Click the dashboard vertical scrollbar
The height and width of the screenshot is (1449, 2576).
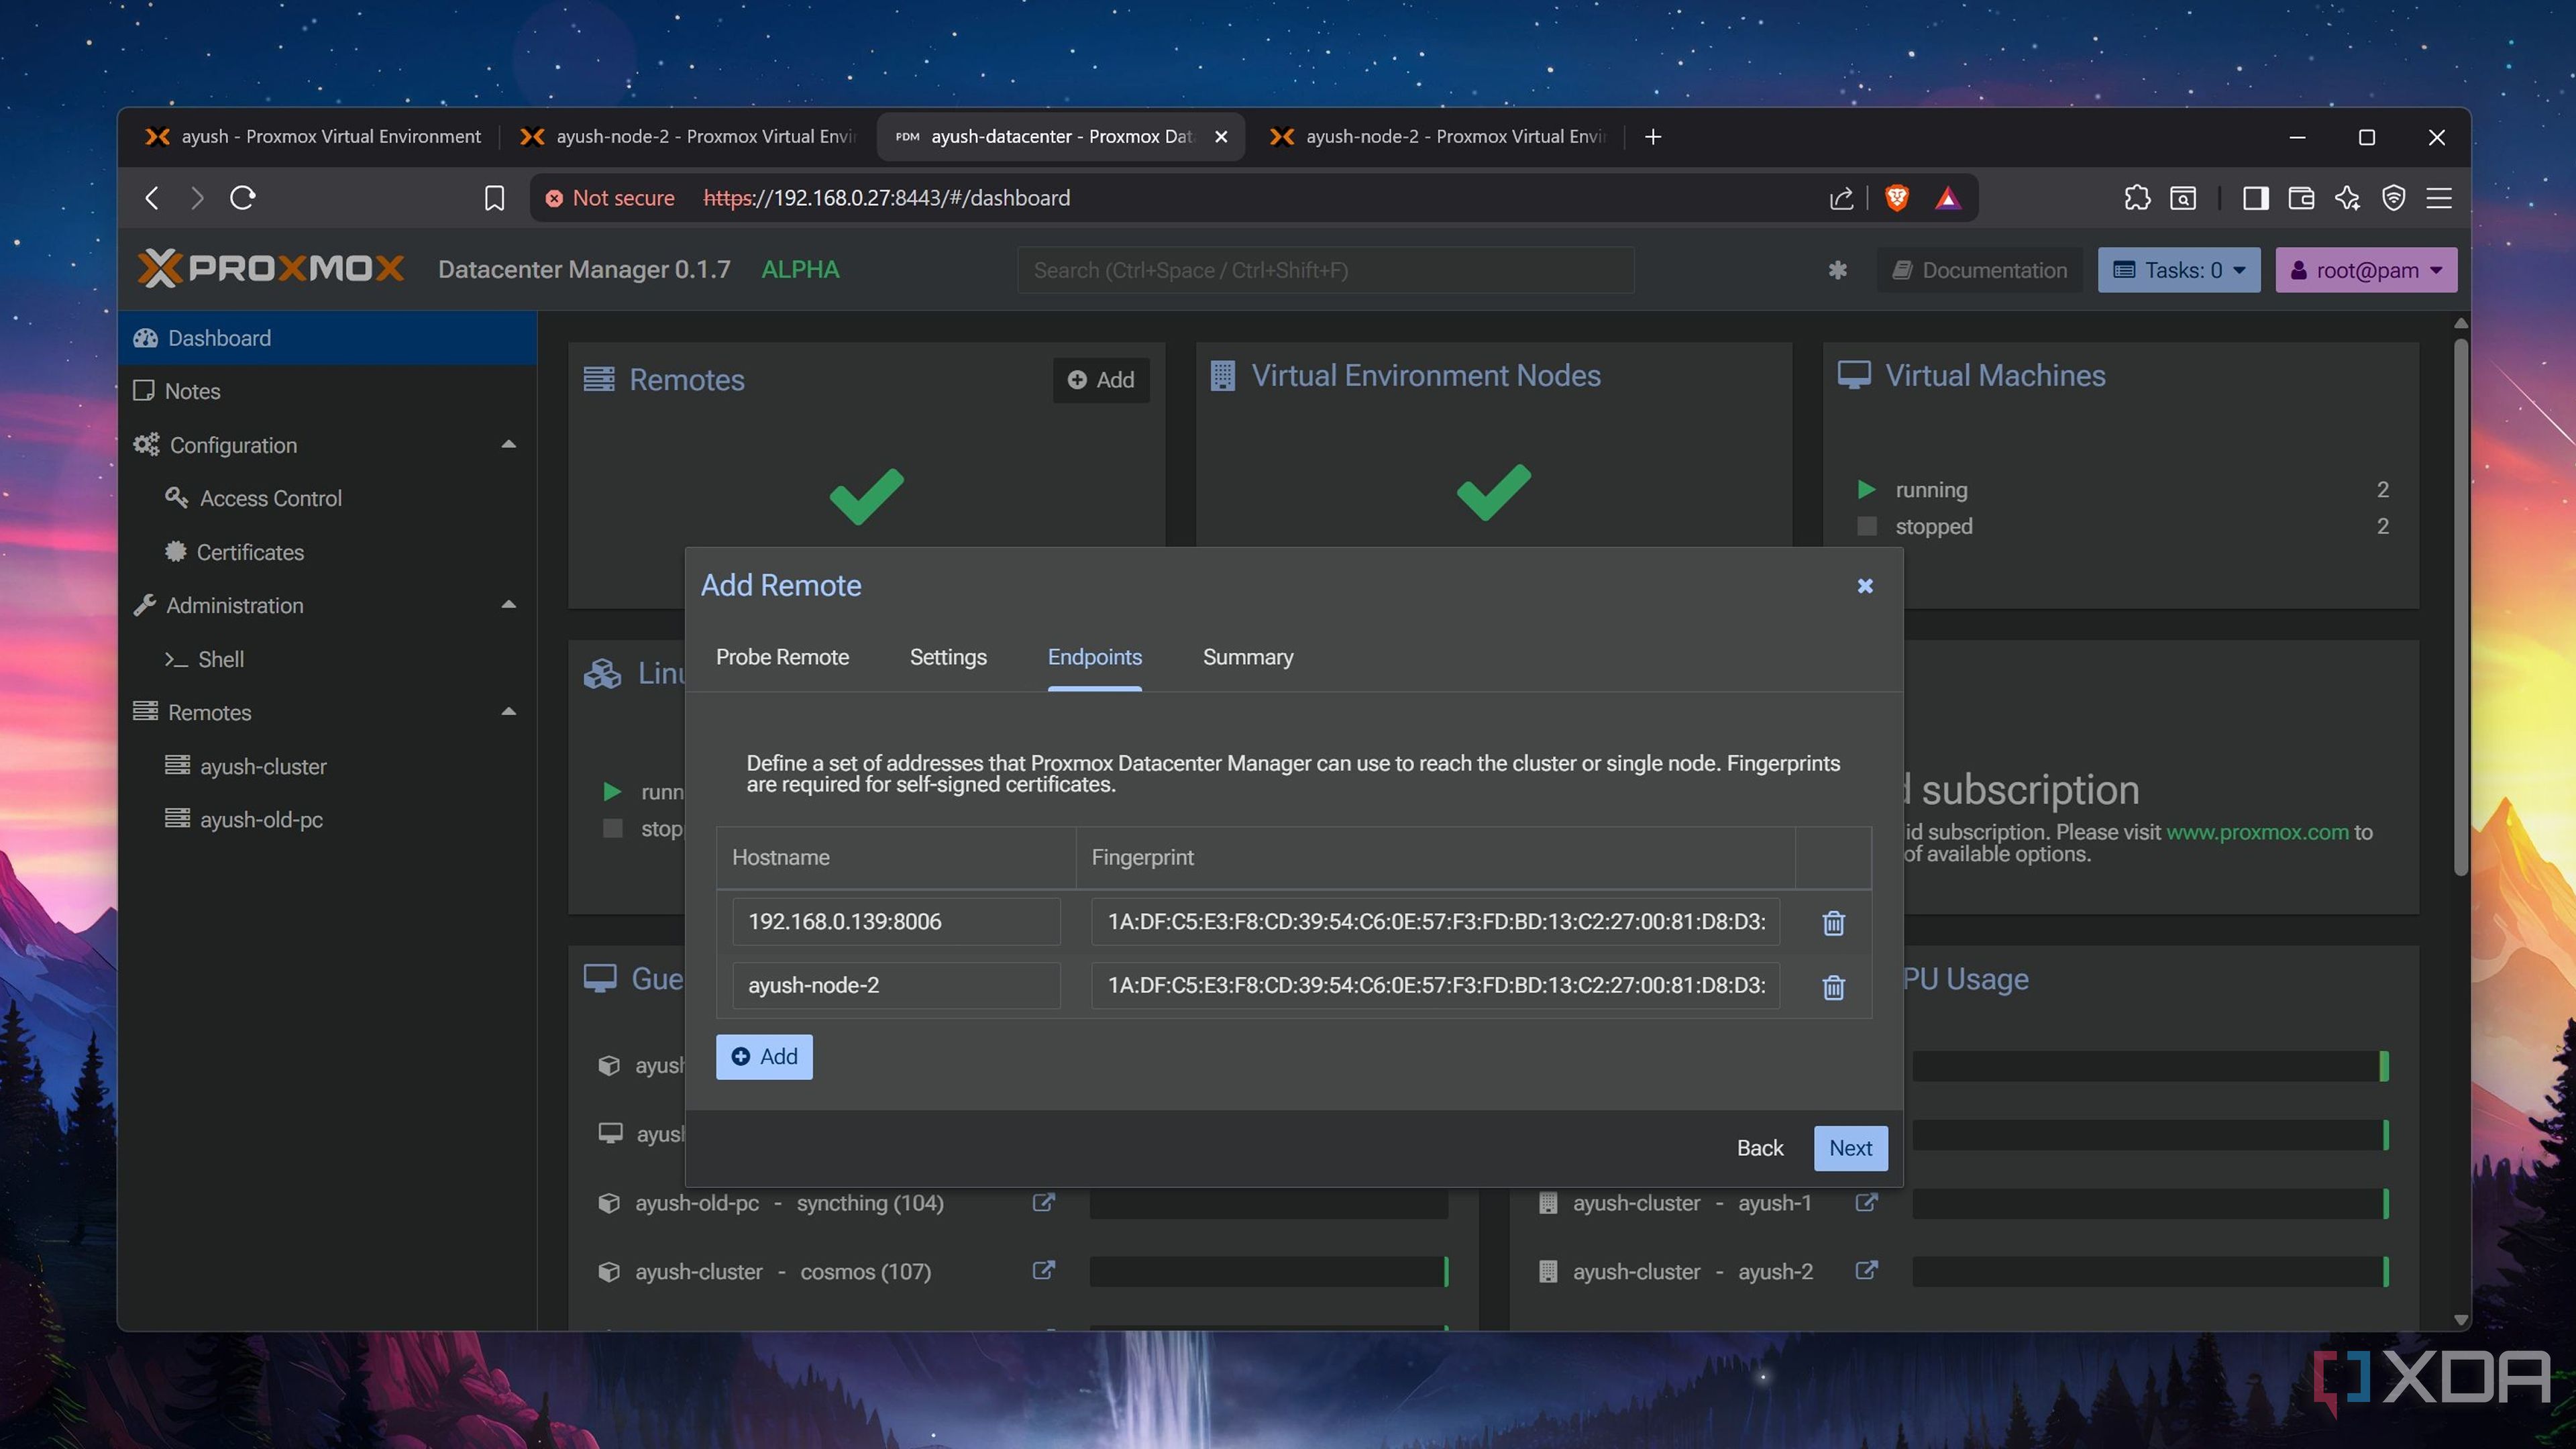[2461, 608]
